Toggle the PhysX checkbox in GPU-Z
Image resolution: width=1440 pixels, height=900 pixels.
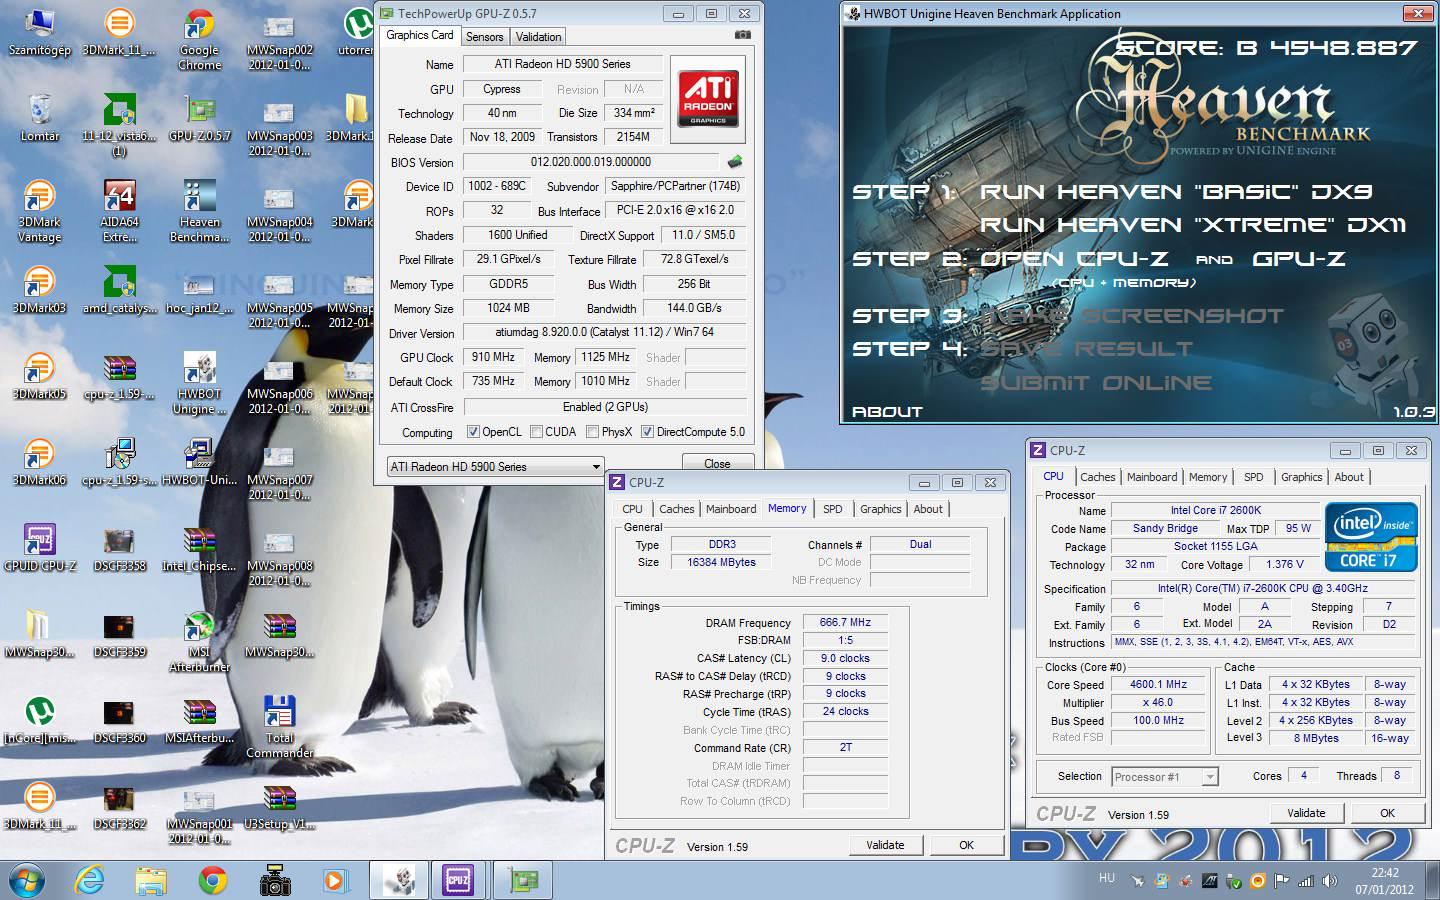click(x=593, y=432)
